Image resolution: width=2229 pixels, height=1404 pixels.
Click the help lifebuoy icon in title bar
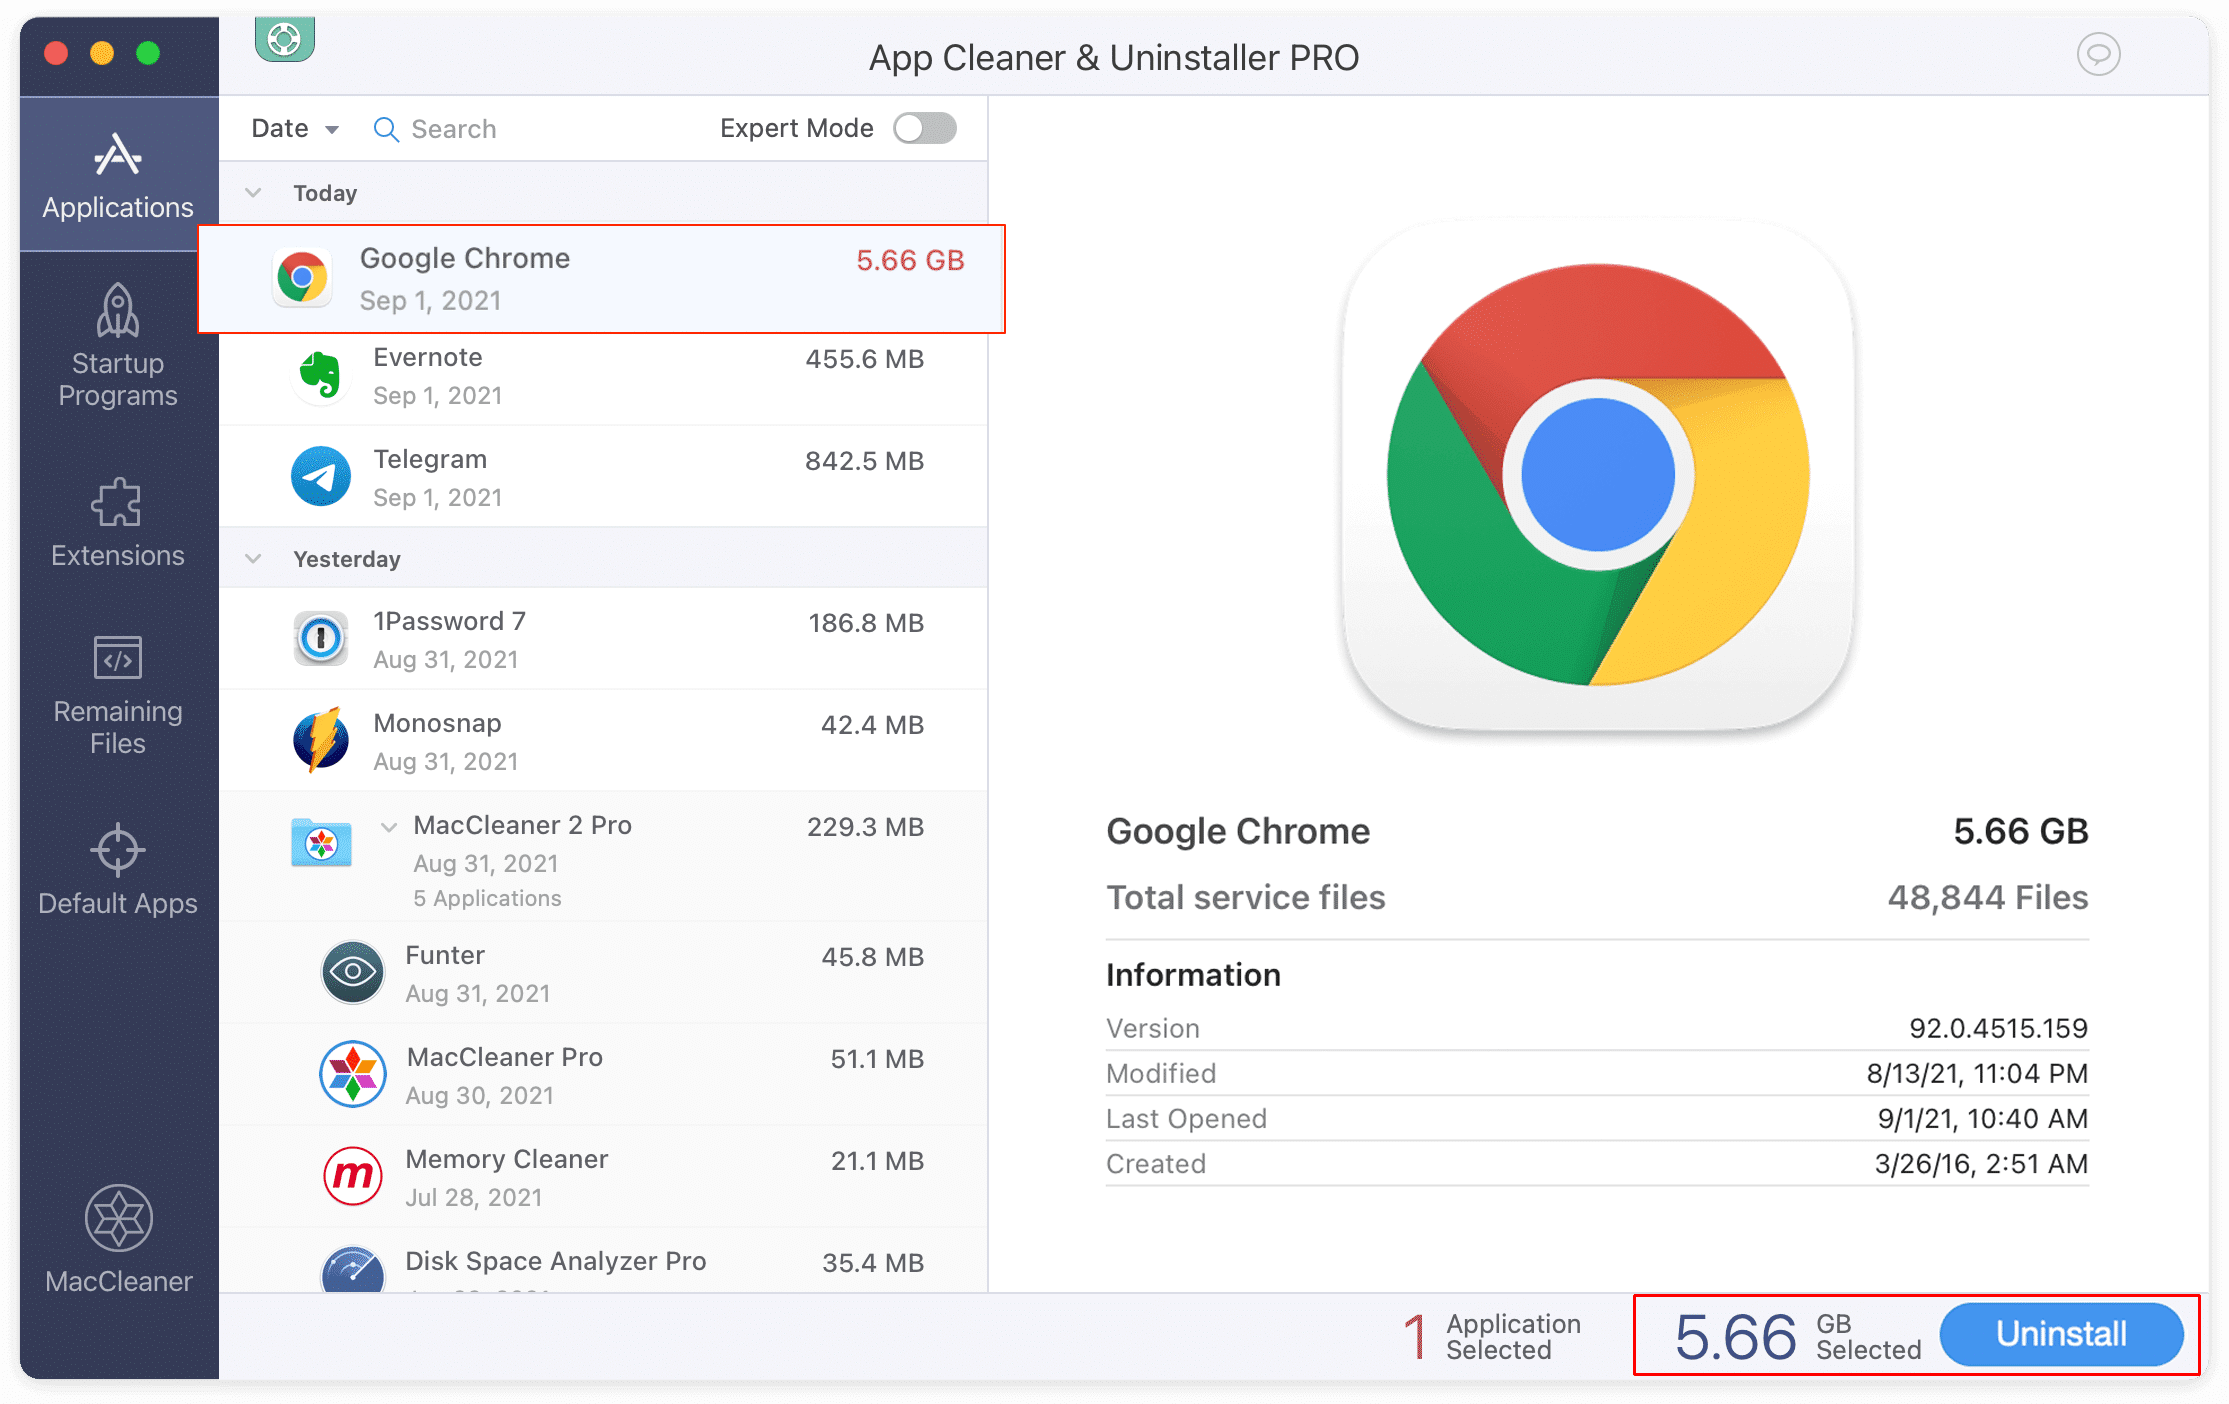coord(285,40)
